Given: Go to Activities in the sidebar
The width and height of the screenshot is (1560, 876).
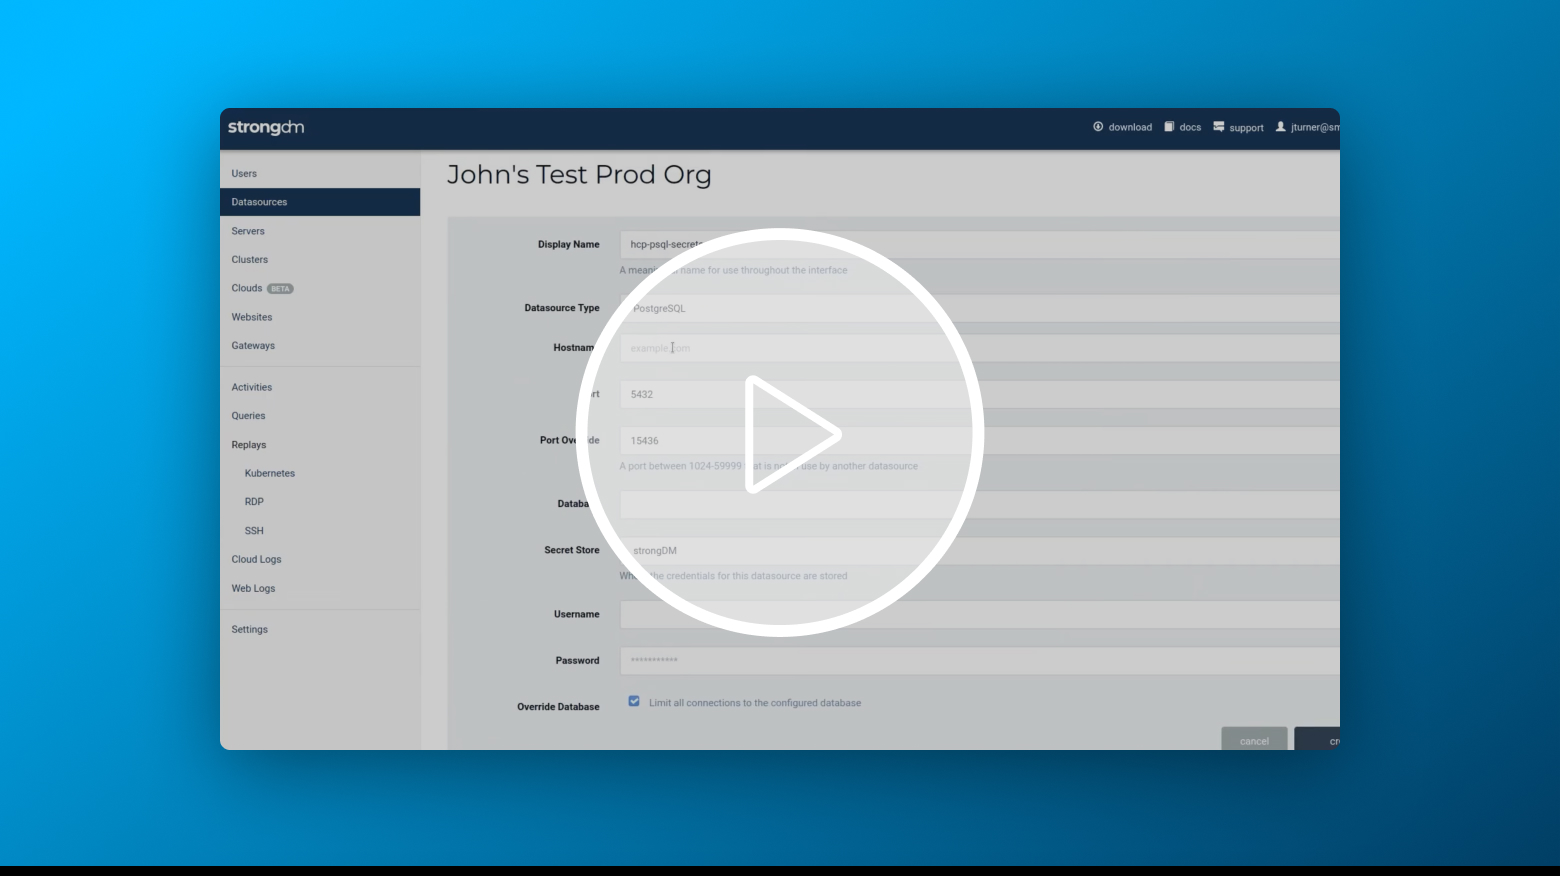Looking at the screenshot, I should click(252, 387).
